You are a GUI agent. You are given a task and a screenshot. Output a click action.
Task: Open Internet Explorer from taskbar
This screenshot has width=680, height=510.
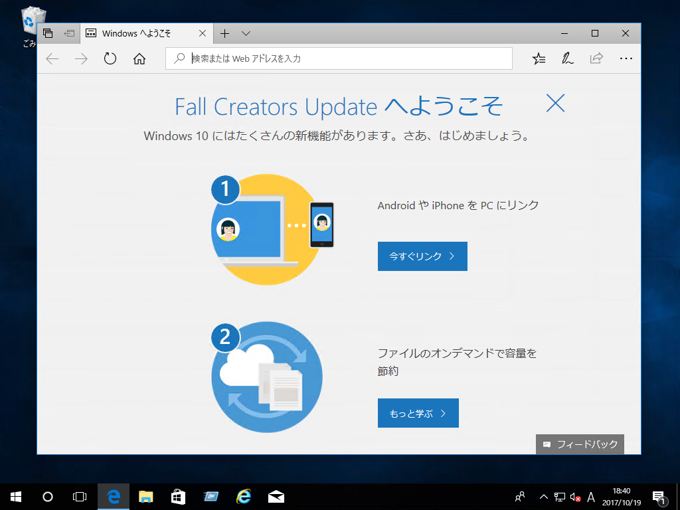click(x=243, y=497)
